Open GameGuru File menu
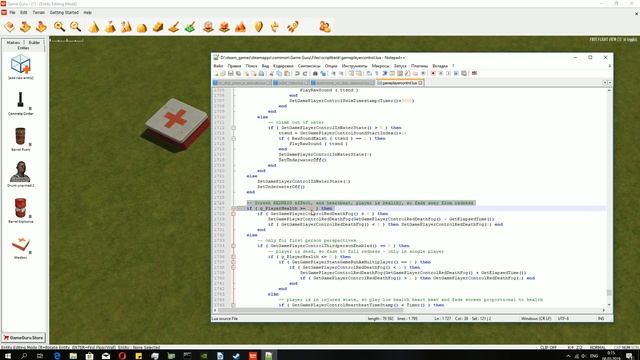The width and height of the screenshot is (640, 360). pyautogui.click(x=13, y=13)
